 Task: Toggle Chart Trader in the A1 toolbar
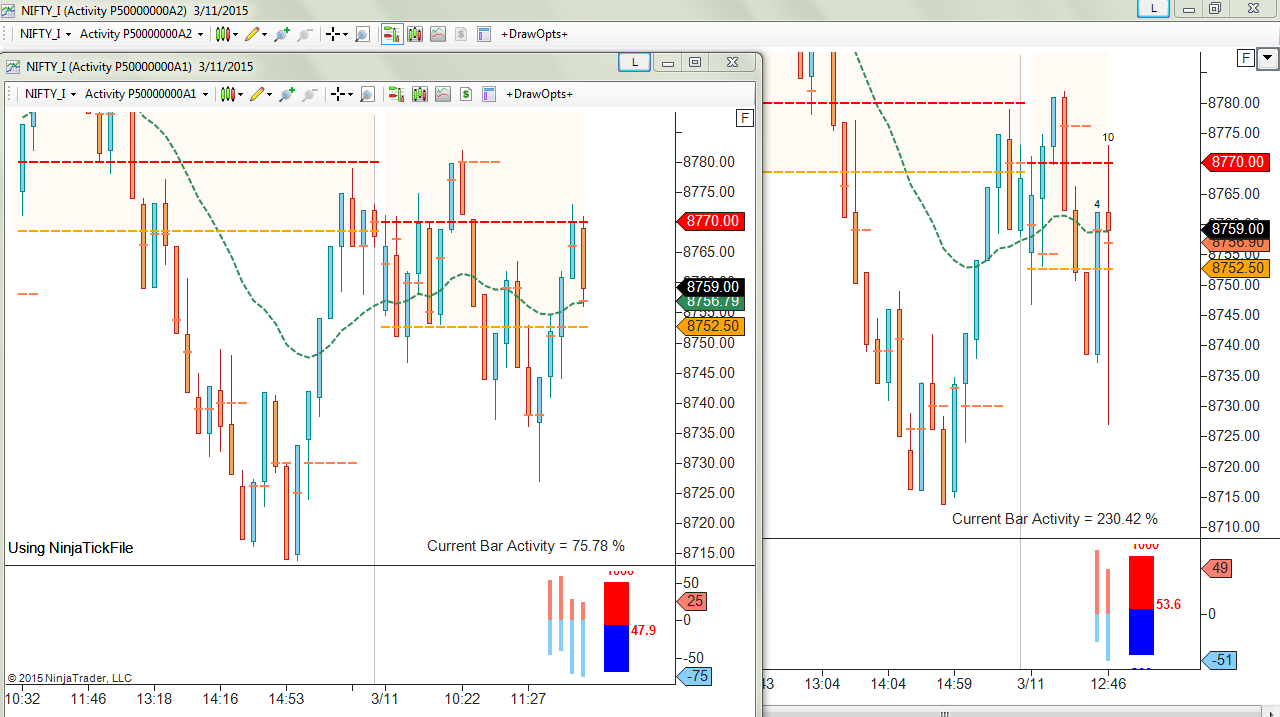tap(396, 94)
